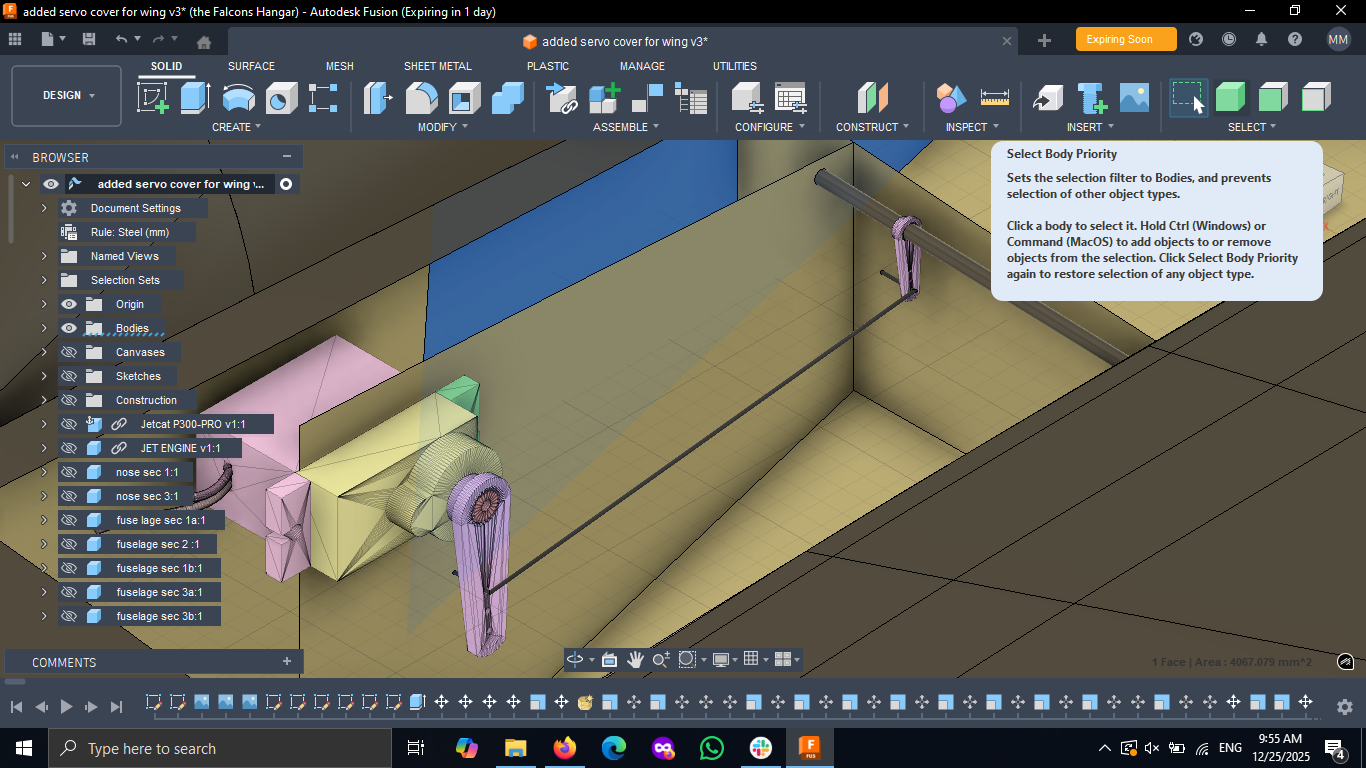Open the Zoom tool in navigation bar
The height and width of the screenshot is (768, 1366).
click(x=660, y=660)
